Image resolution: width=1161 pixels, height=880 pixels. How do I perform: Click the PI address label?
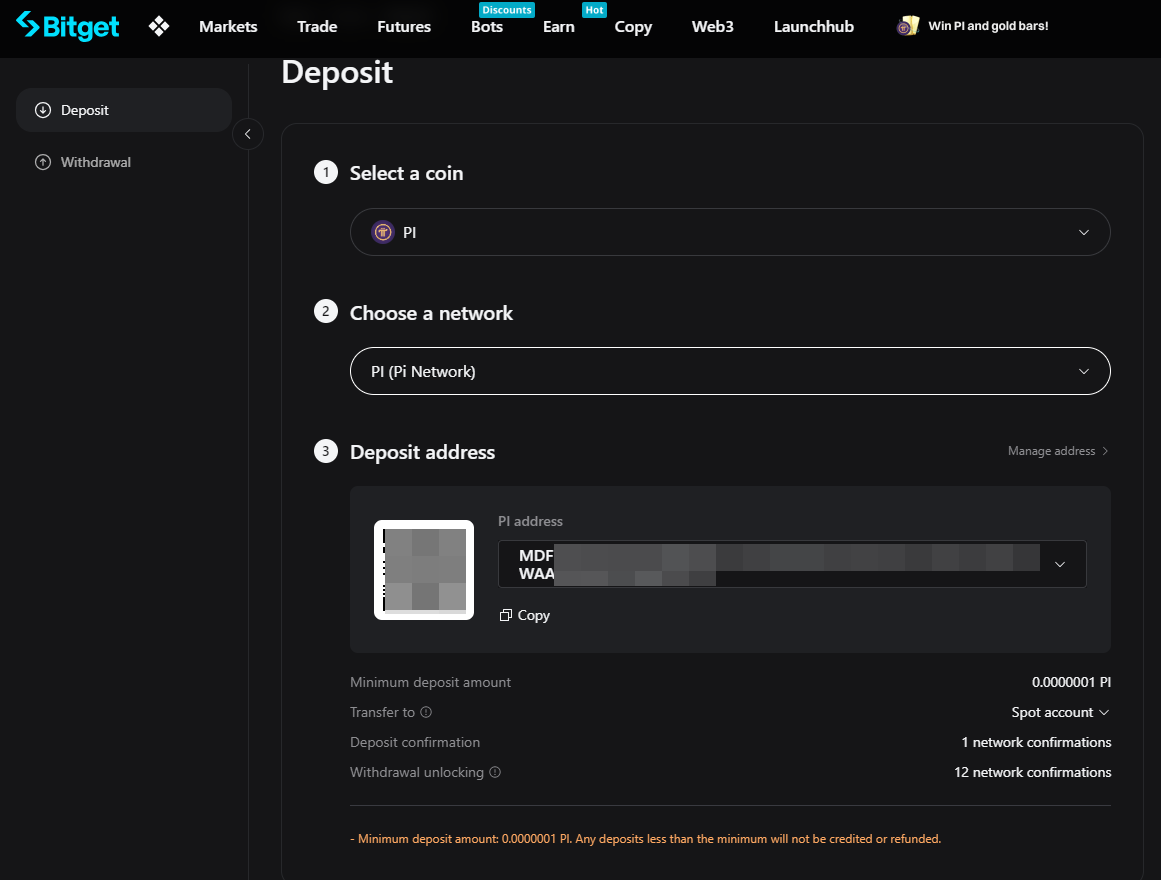(x=530, y=521)
